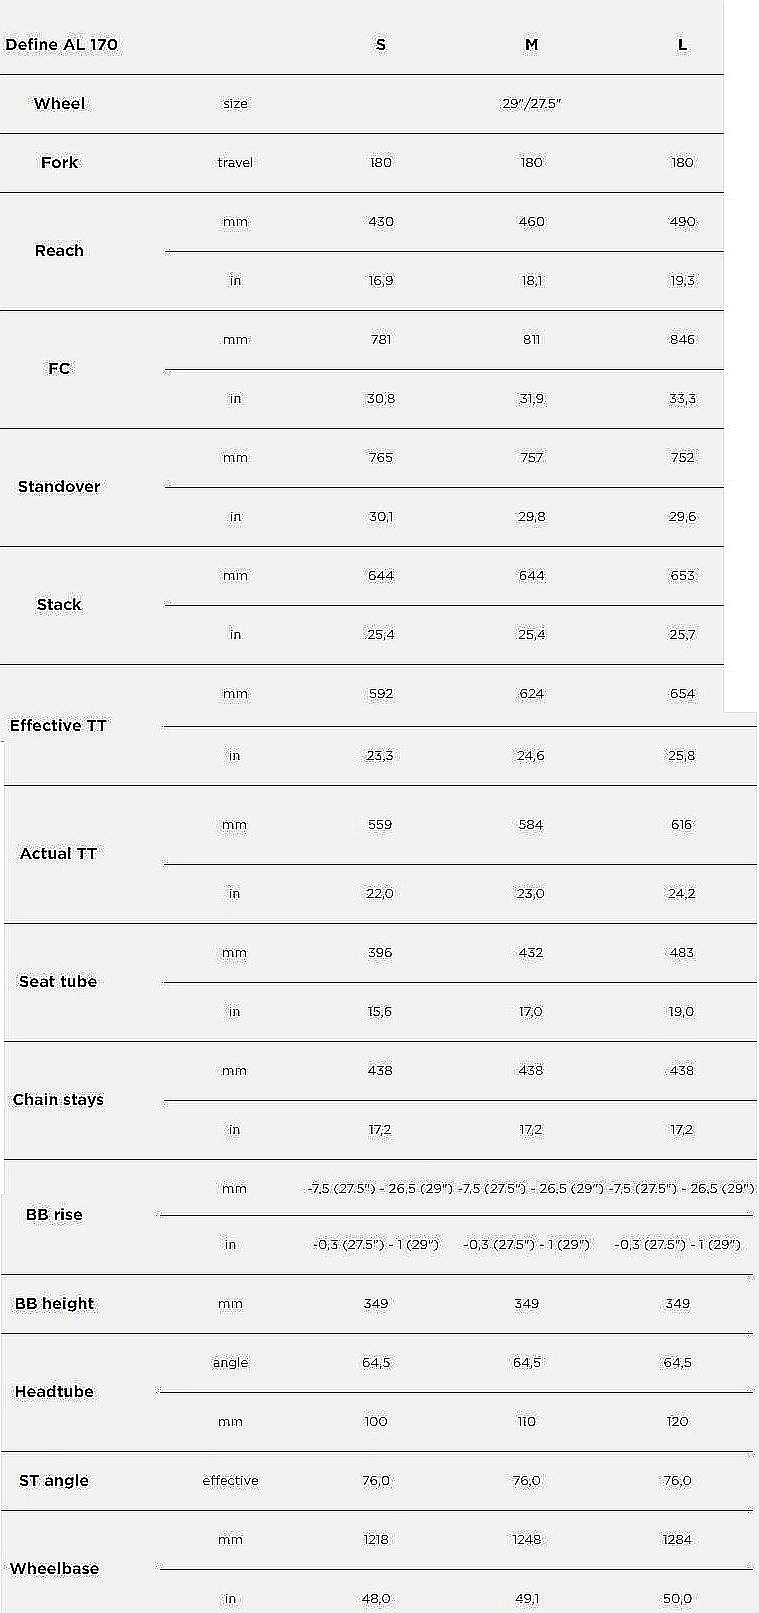Screen dimensions: 759x1613
Task: Click the Headtube row label
Action: pyautogui.click(x=54, y=1392)
